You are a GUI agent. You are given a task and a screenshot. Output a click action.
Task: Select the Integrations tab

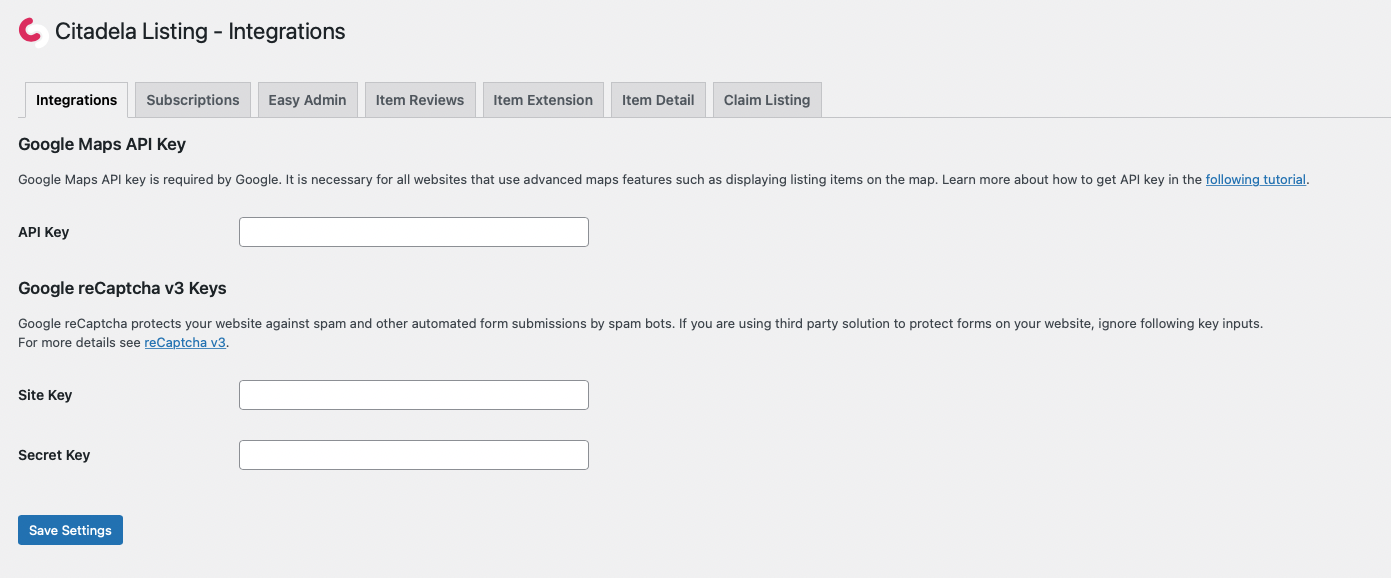pos(76,100)
